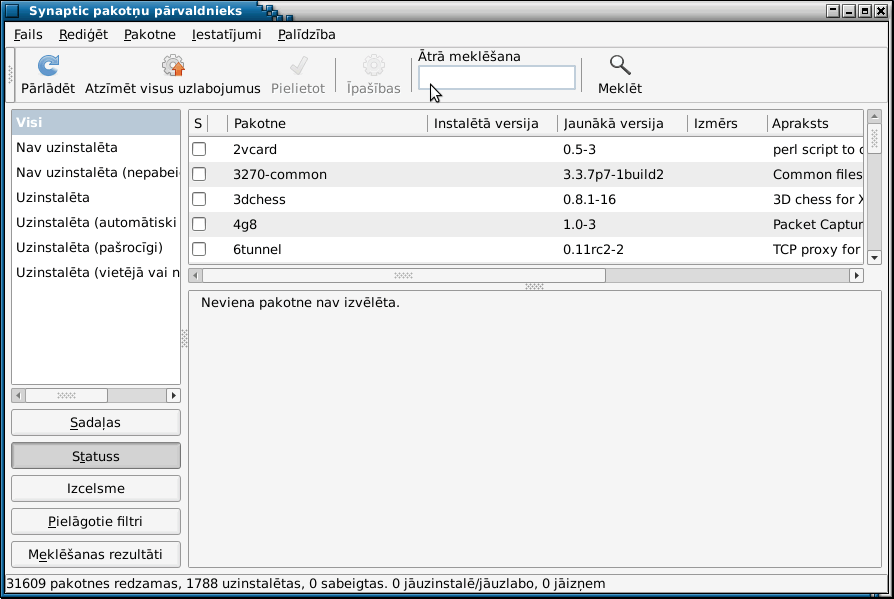Select Uzinstalēta (vietējā vai novecojusi) filter
Viewport: 894px width, 599px height.
coord(96,273)
